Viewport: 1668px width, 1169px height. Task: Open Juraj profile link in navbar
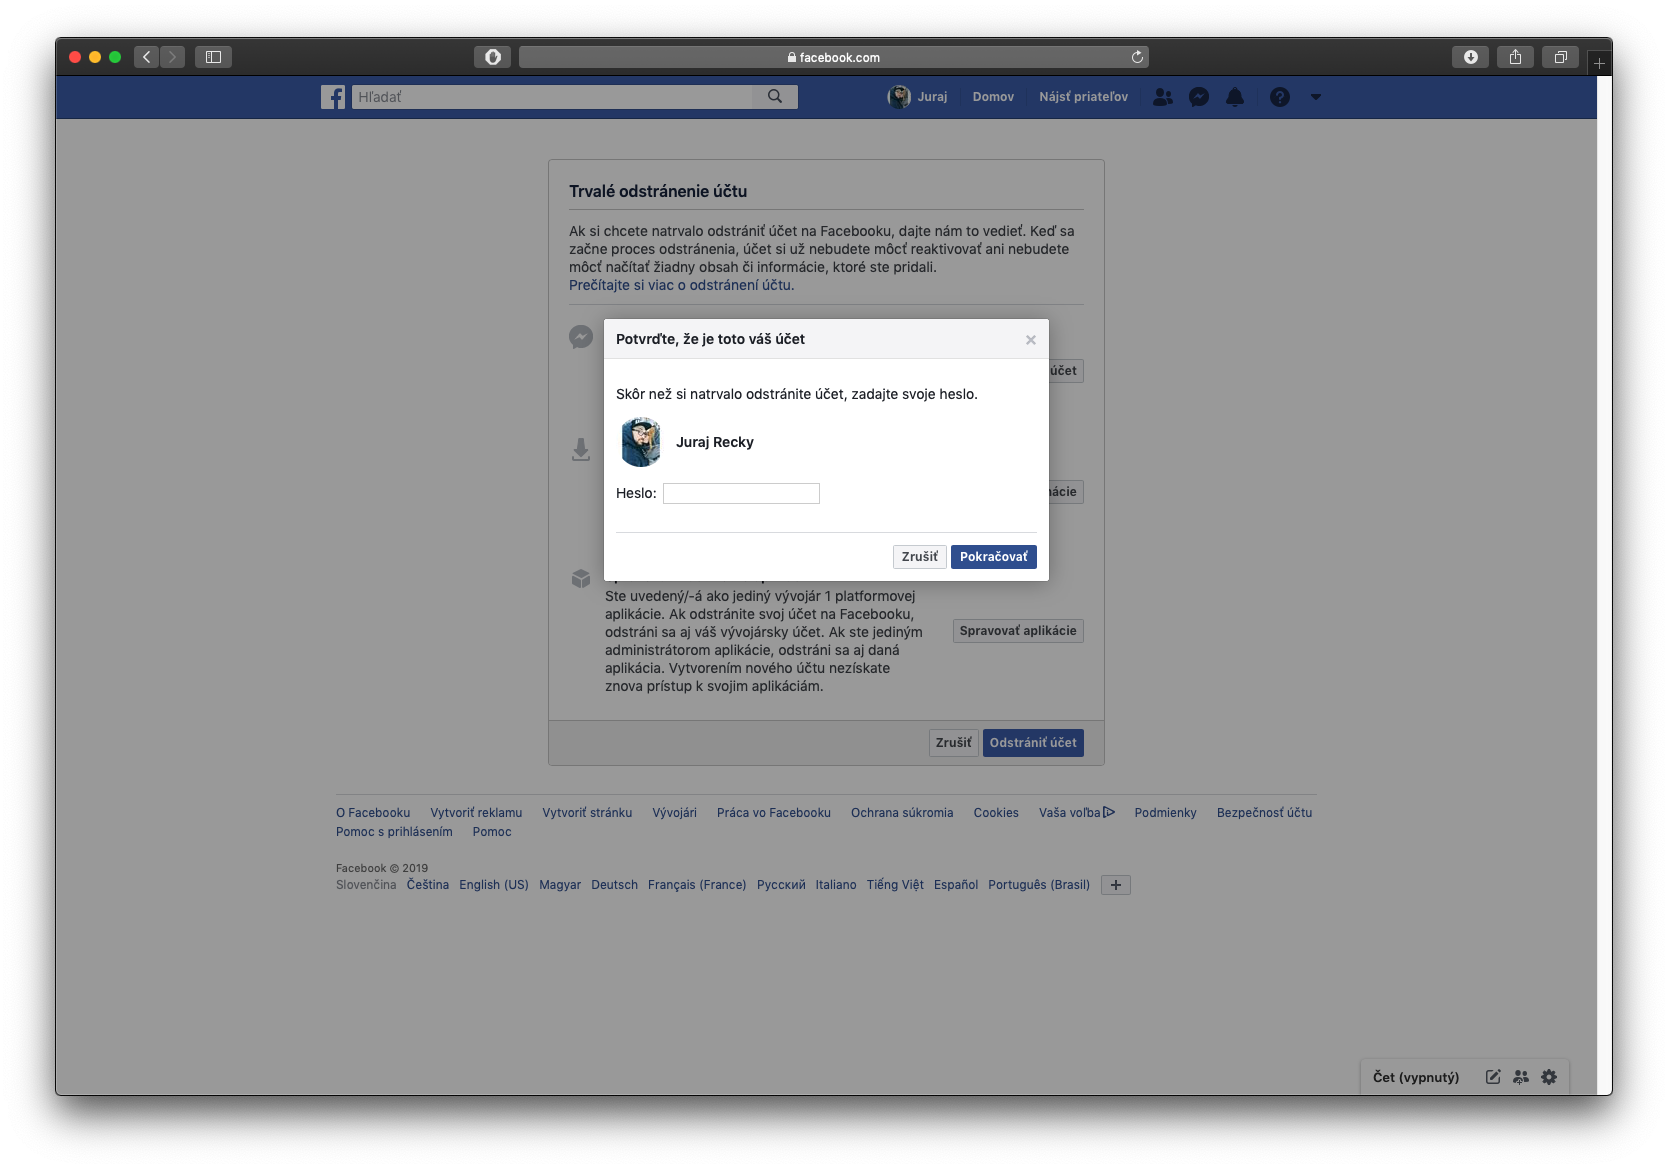pos(932,97)
